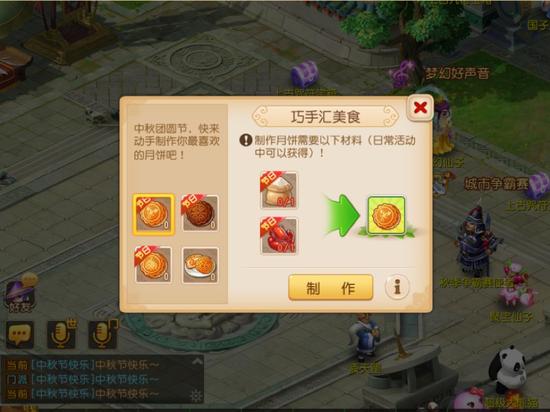Click the resulting mooncake on green tile
The image size is (550, 412).
[x=387, y=215]
